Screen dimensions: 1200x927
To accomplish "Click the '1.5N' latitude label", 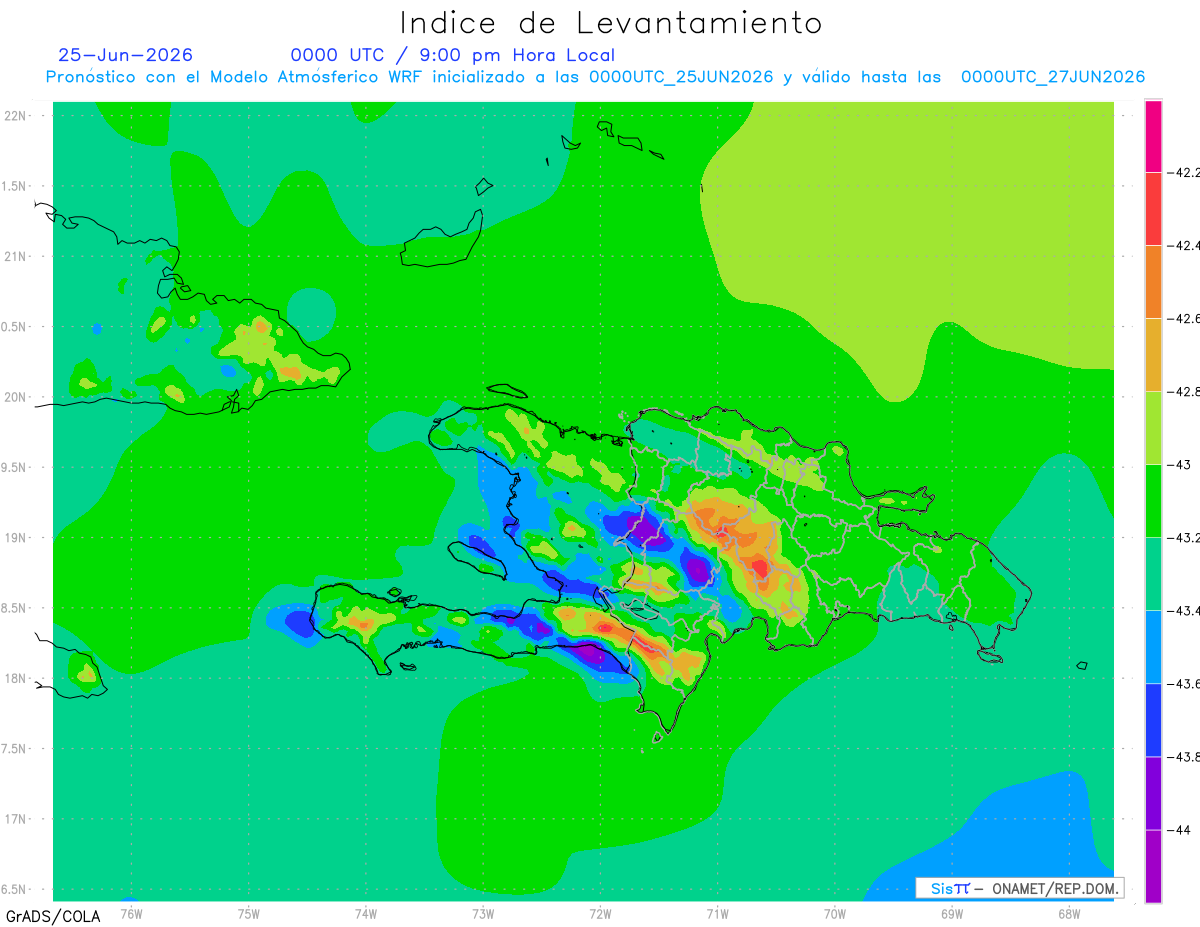I will tap(14, 186).
